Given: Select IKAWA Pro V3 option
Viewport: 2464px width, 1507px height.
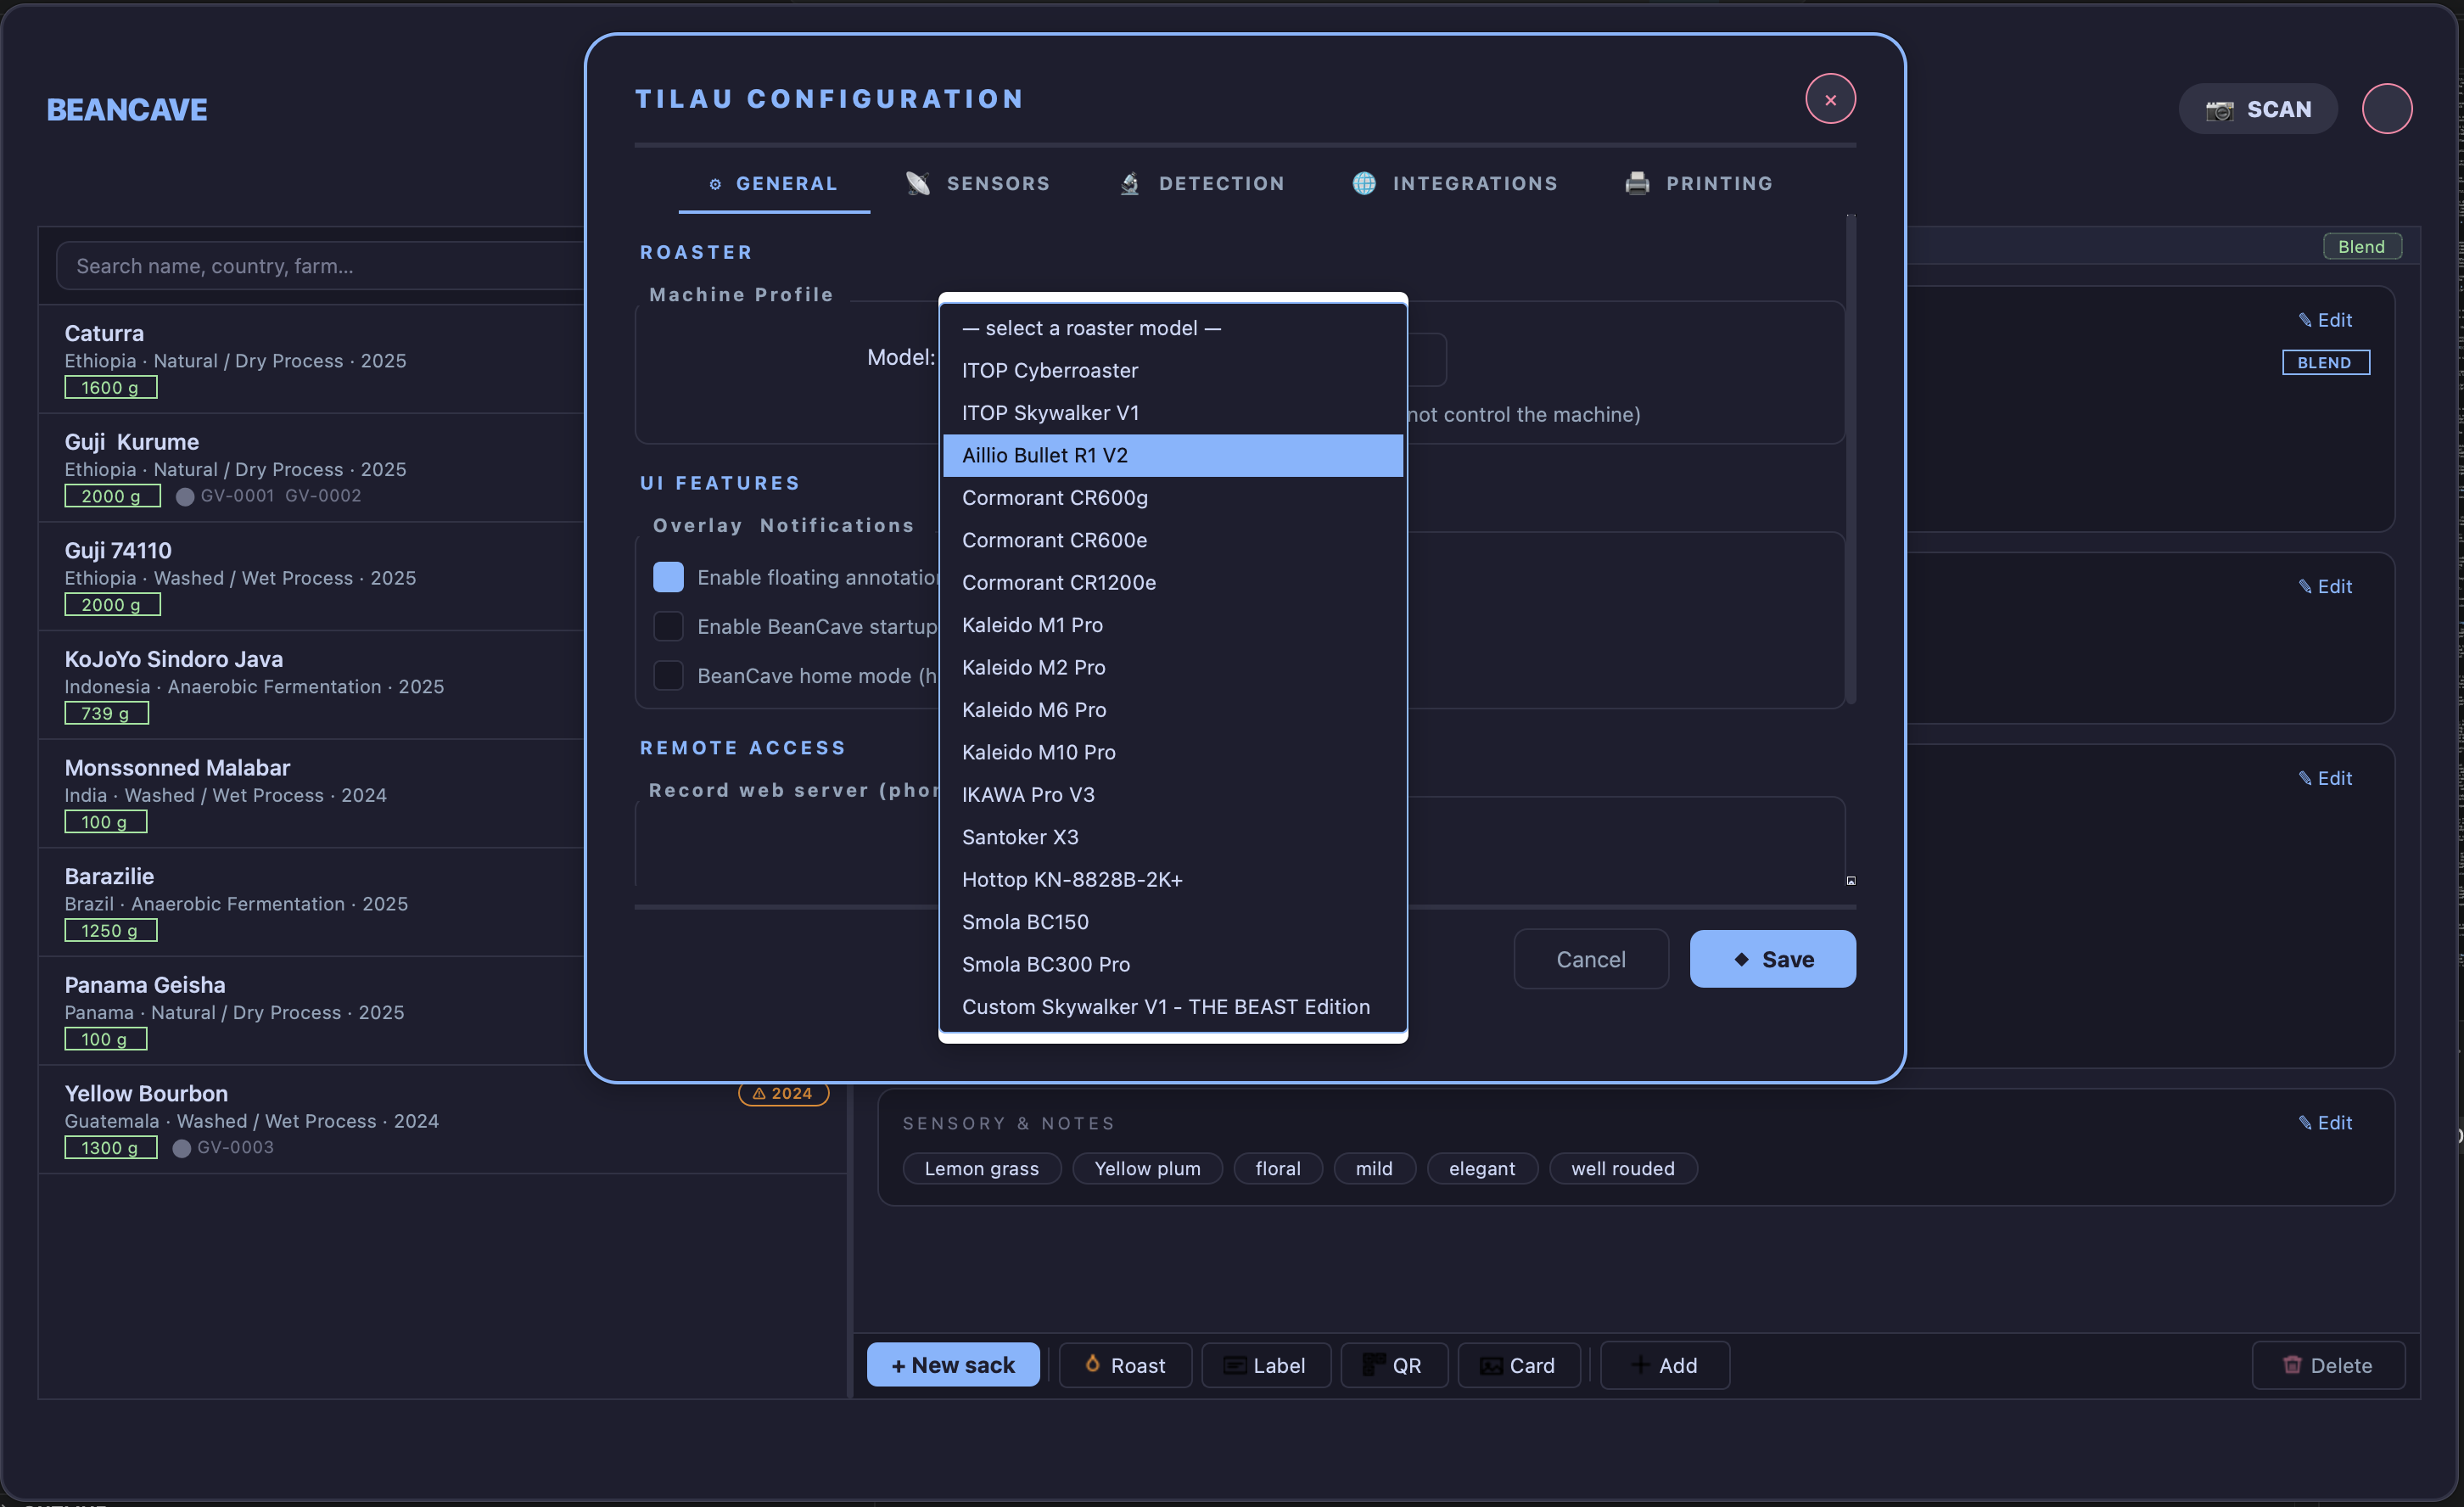Looking at the screenshot, I should 1173,795.
